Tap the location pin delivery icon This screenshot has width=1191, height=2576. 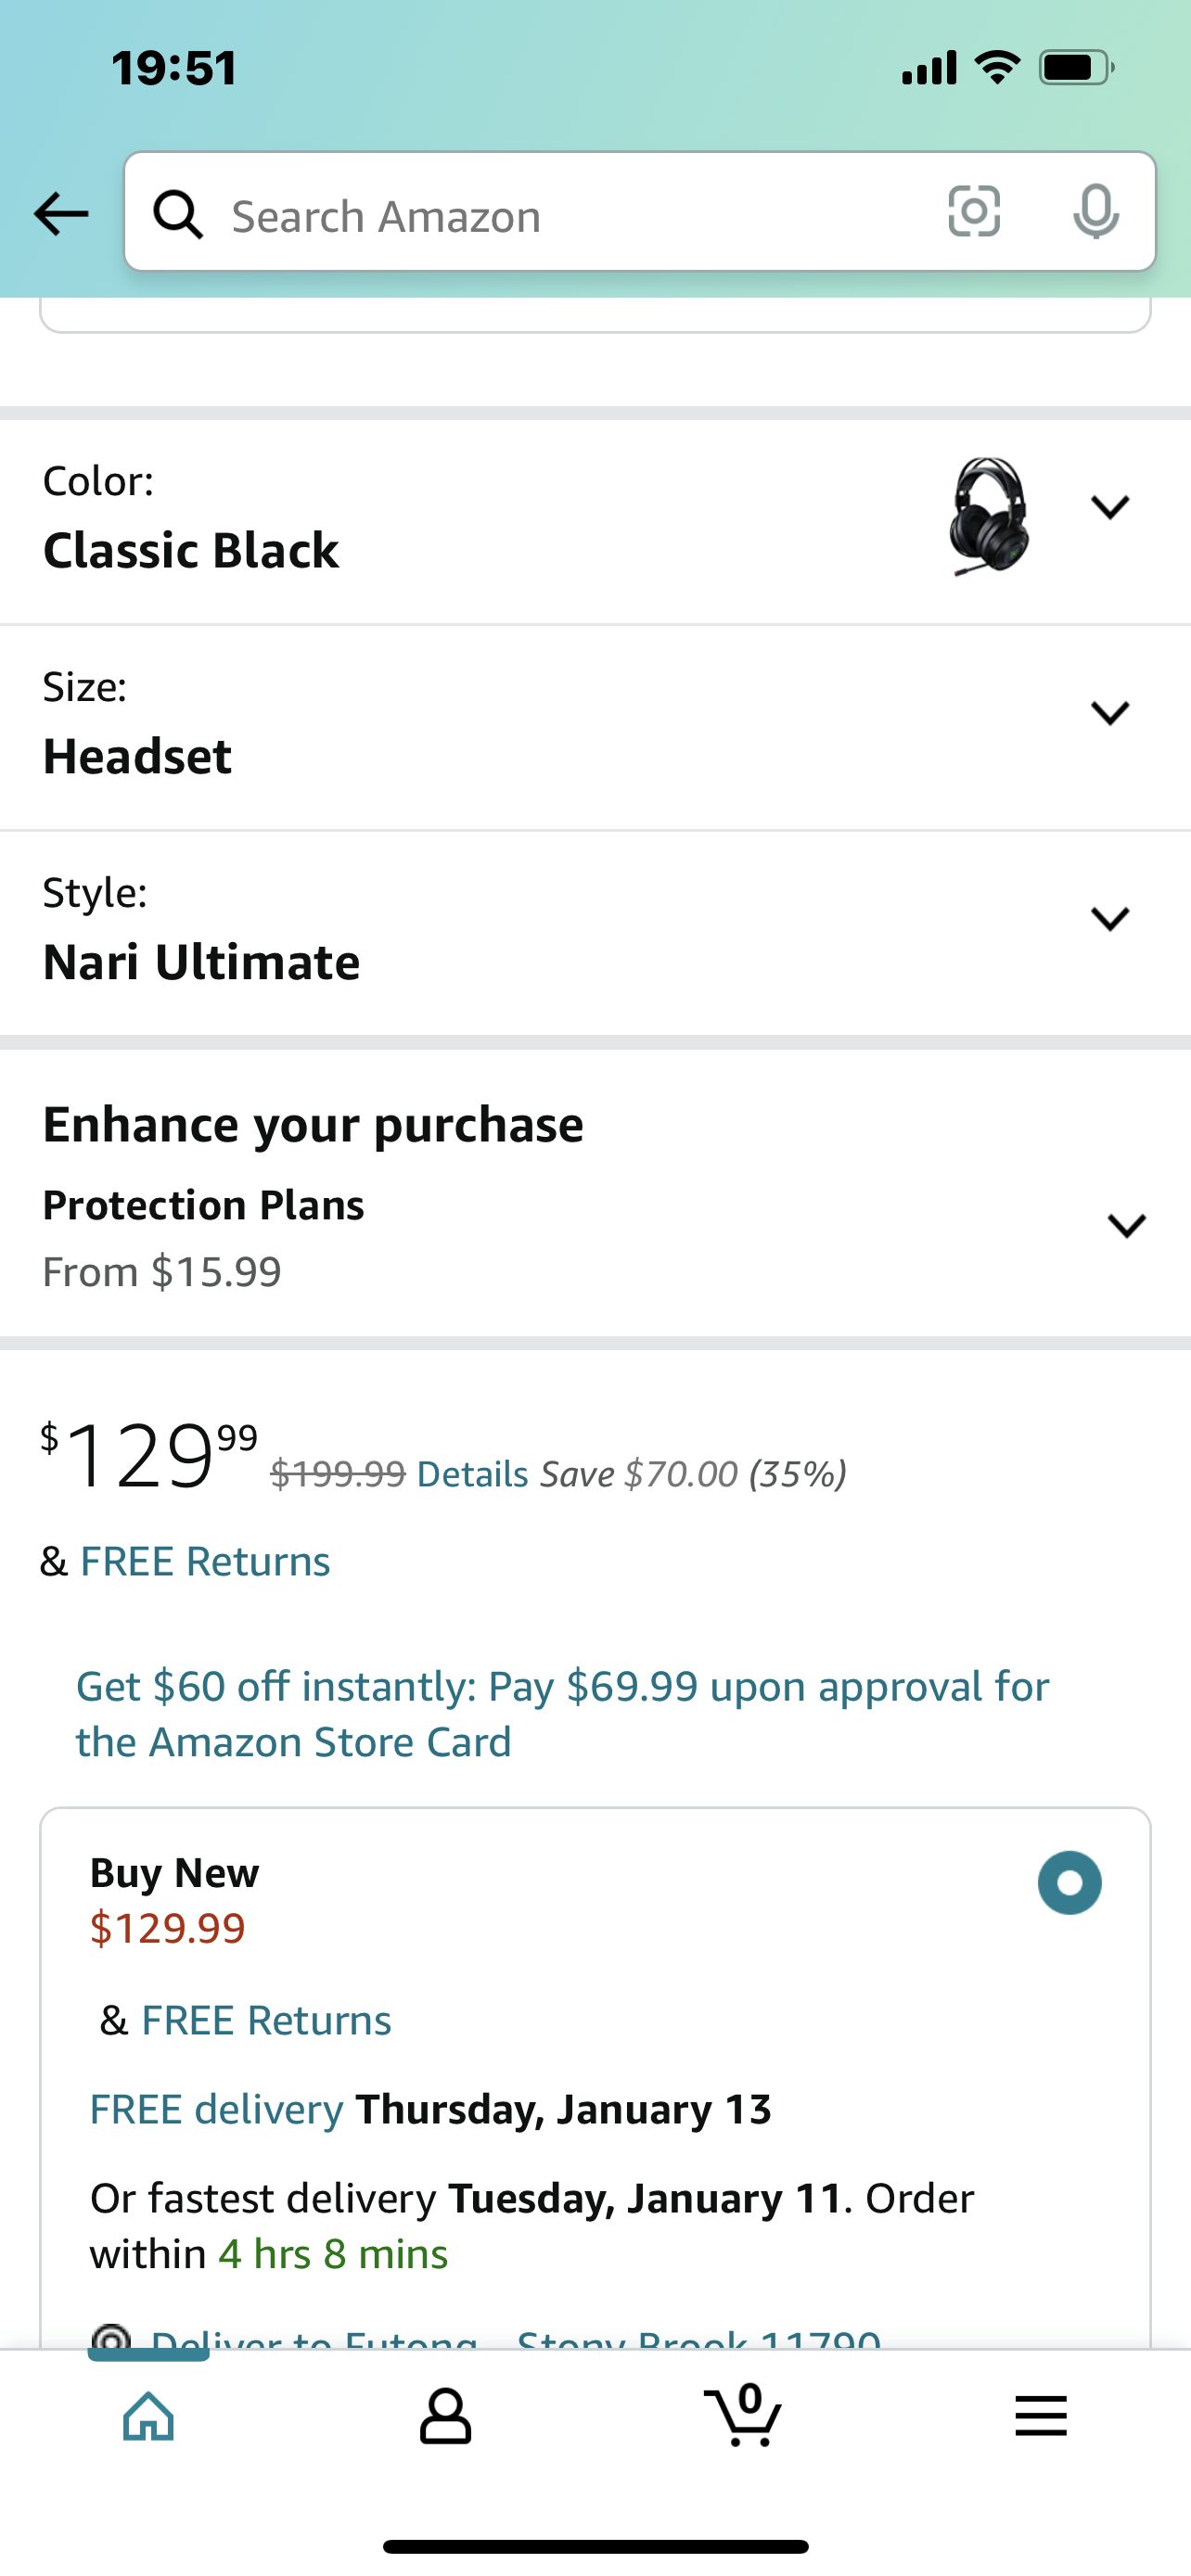pos(111,2338)
